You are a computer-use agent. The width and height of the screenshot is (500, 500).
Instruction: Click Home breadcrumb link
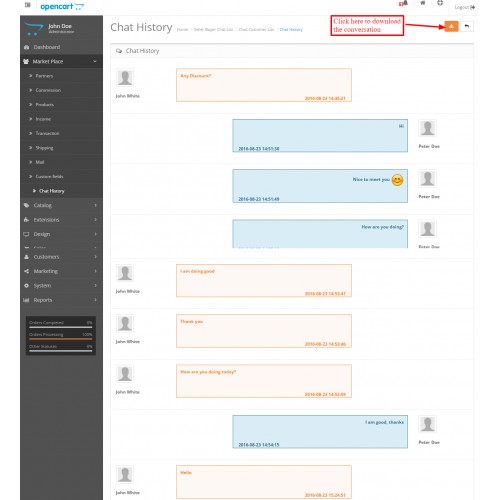[x=182, y=30]
